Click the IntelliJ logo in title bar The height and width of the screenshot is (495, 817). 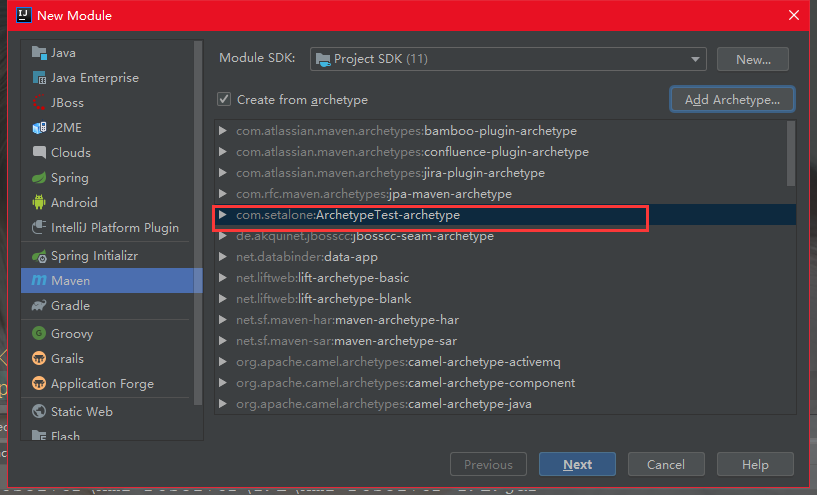[23, 15]
